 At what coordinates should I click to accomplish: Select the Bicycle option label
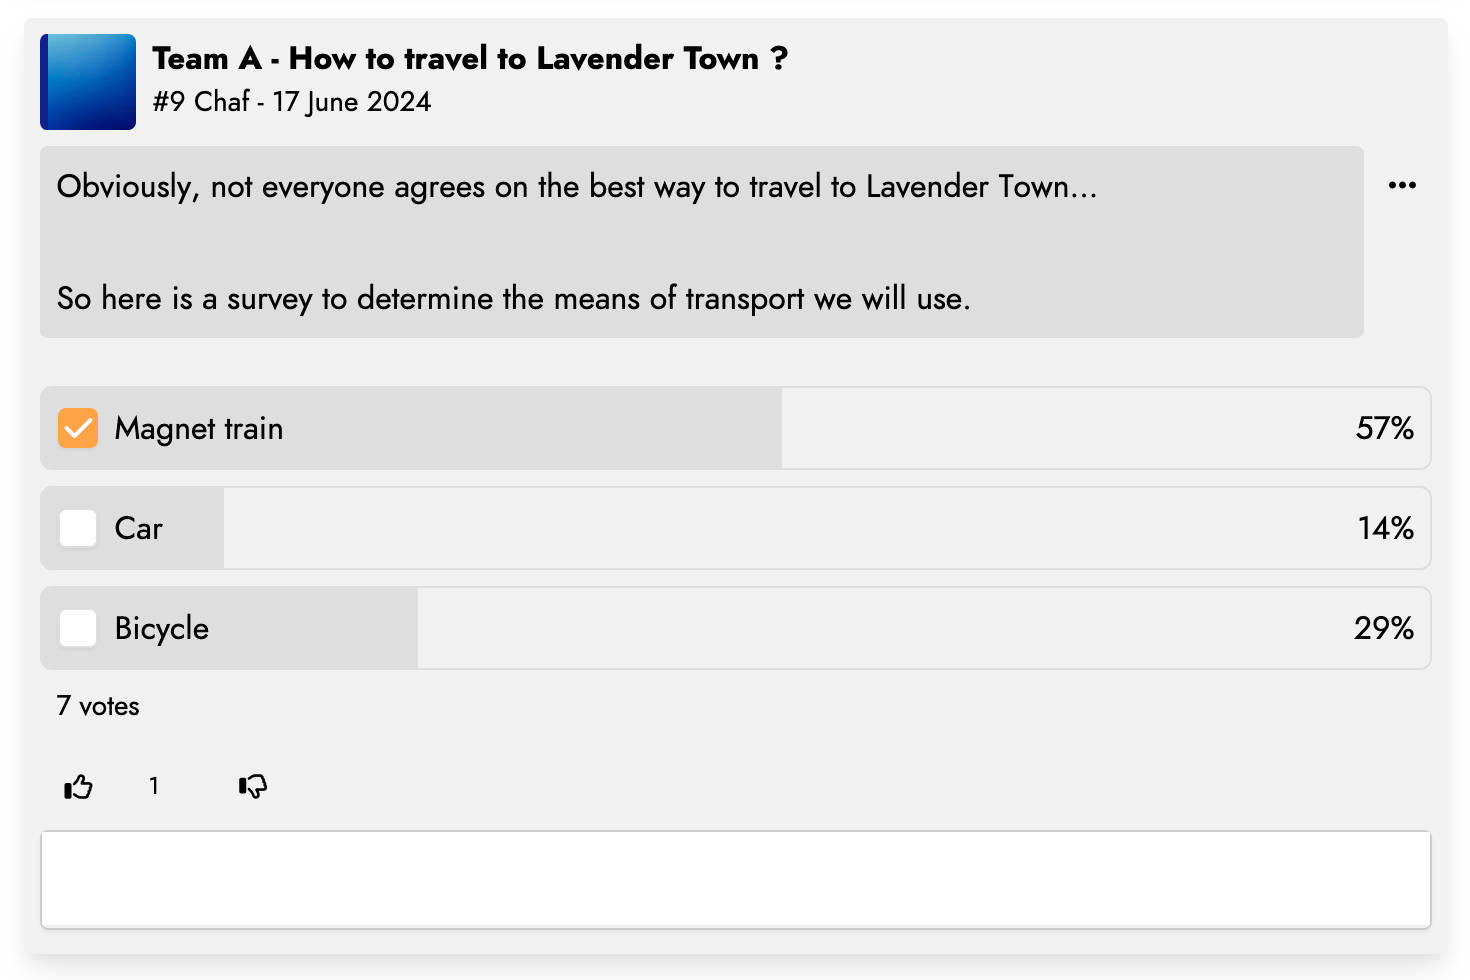pos(162,629)
